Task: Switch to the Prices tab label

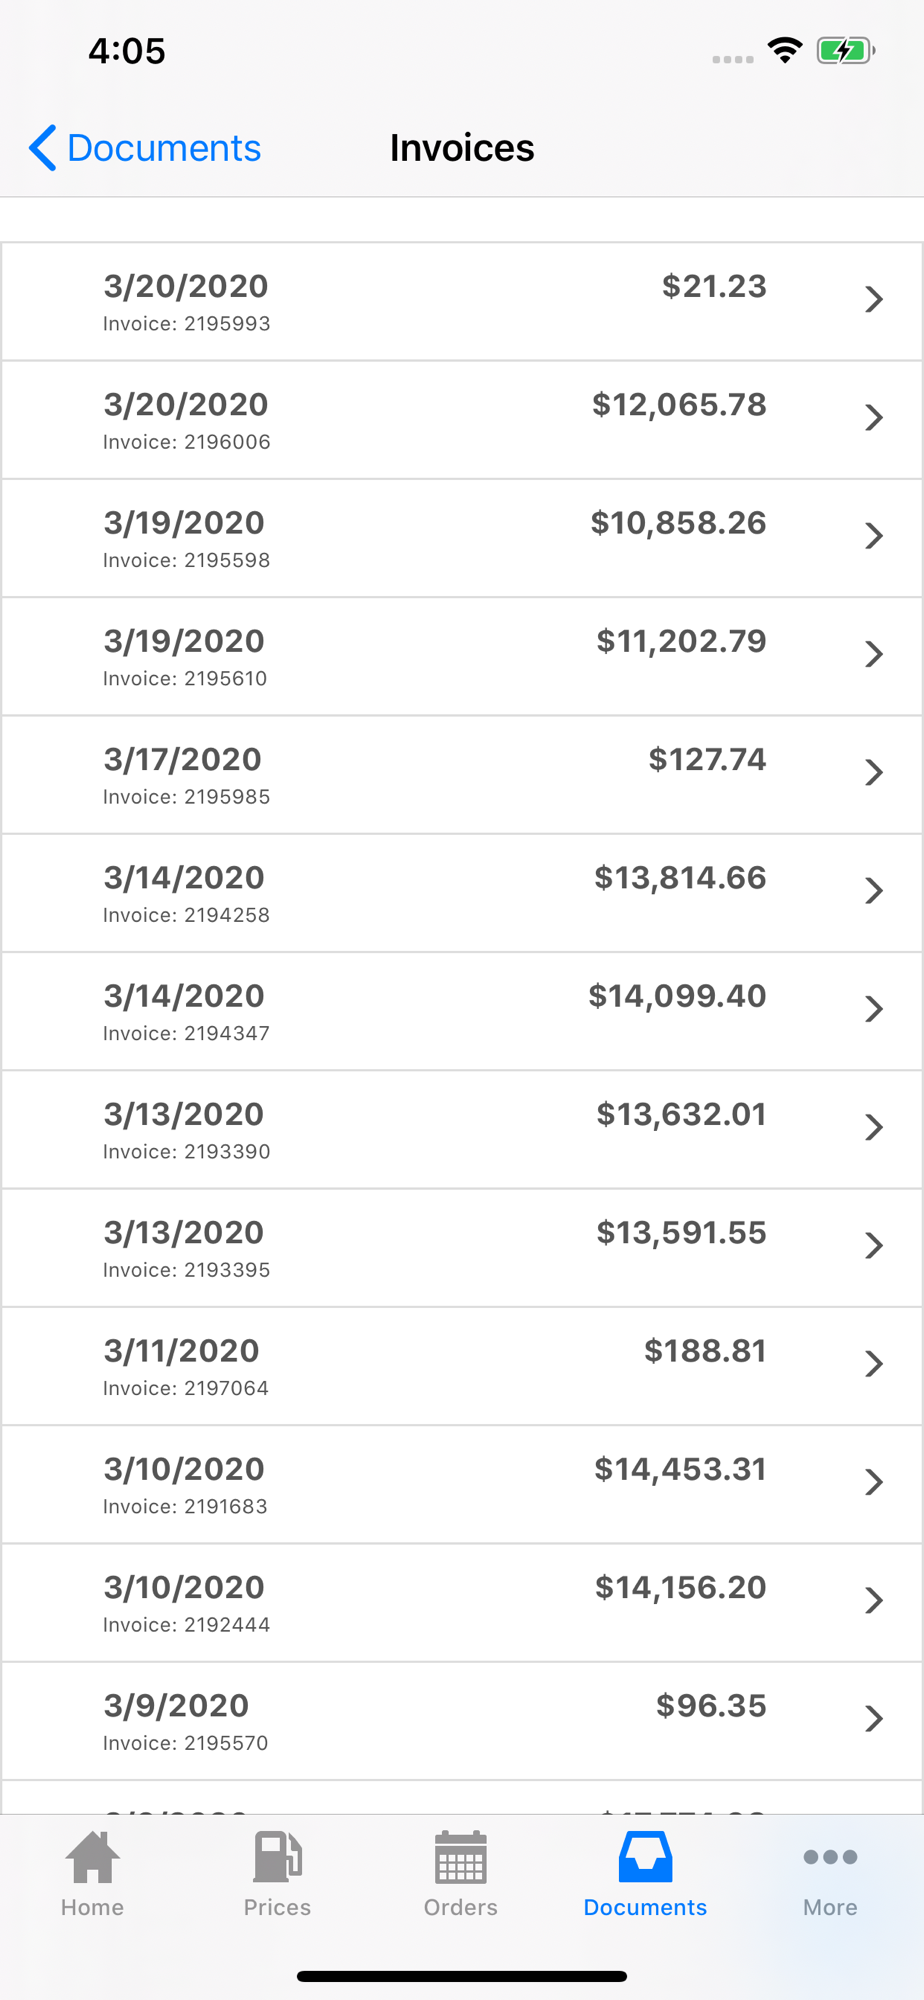Action: tap(277, 1907)
